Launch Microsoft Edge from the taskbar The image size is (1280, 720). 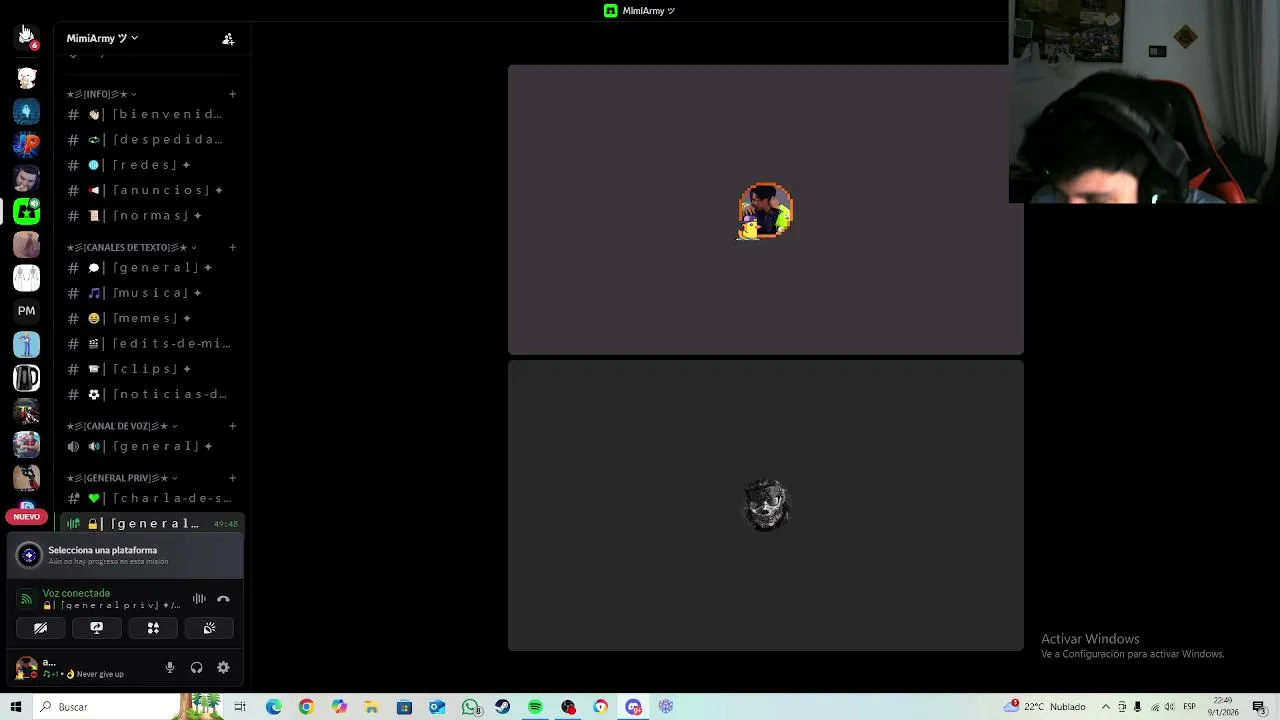point(274,707)
